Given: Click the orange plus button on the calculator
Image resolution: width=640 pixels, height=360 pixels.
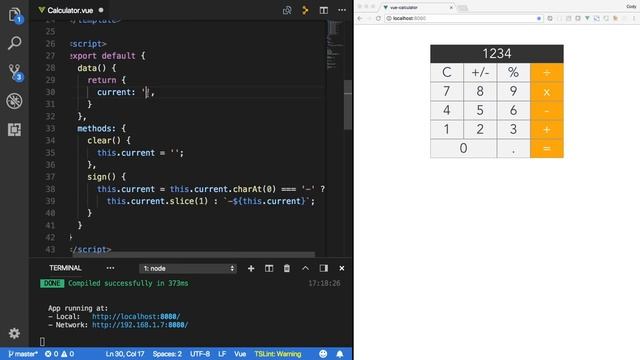Looking at the screenshot, I should [547, 129].
